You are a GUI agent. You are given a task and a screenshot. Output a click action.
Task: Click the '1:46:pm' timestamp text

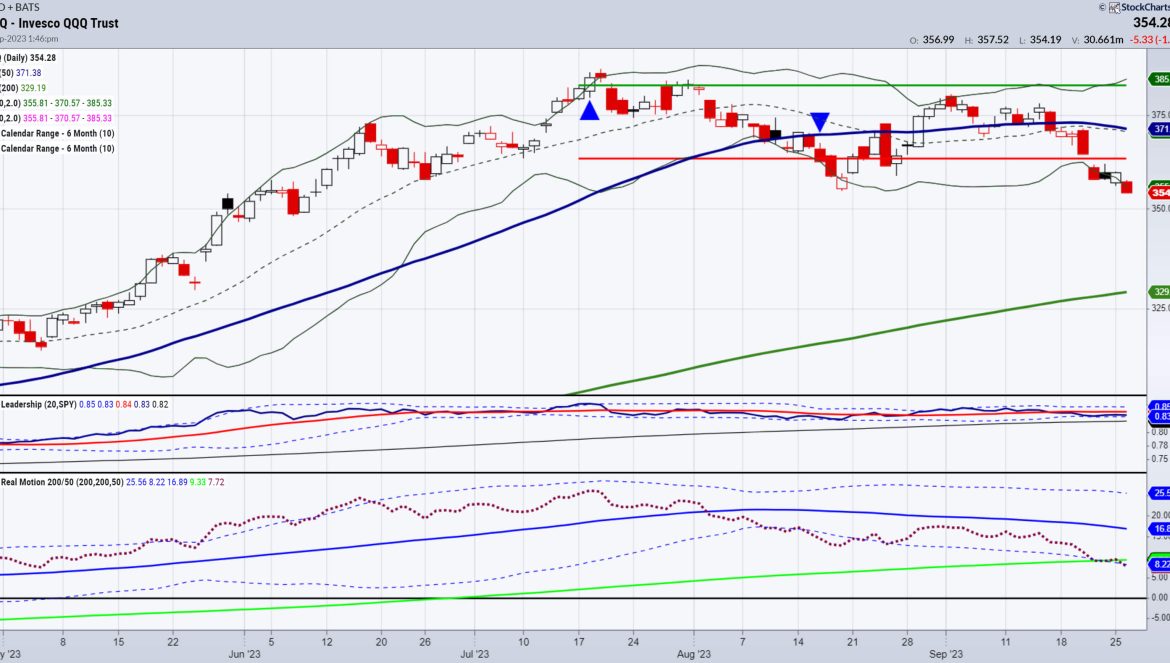pos(41,39)
